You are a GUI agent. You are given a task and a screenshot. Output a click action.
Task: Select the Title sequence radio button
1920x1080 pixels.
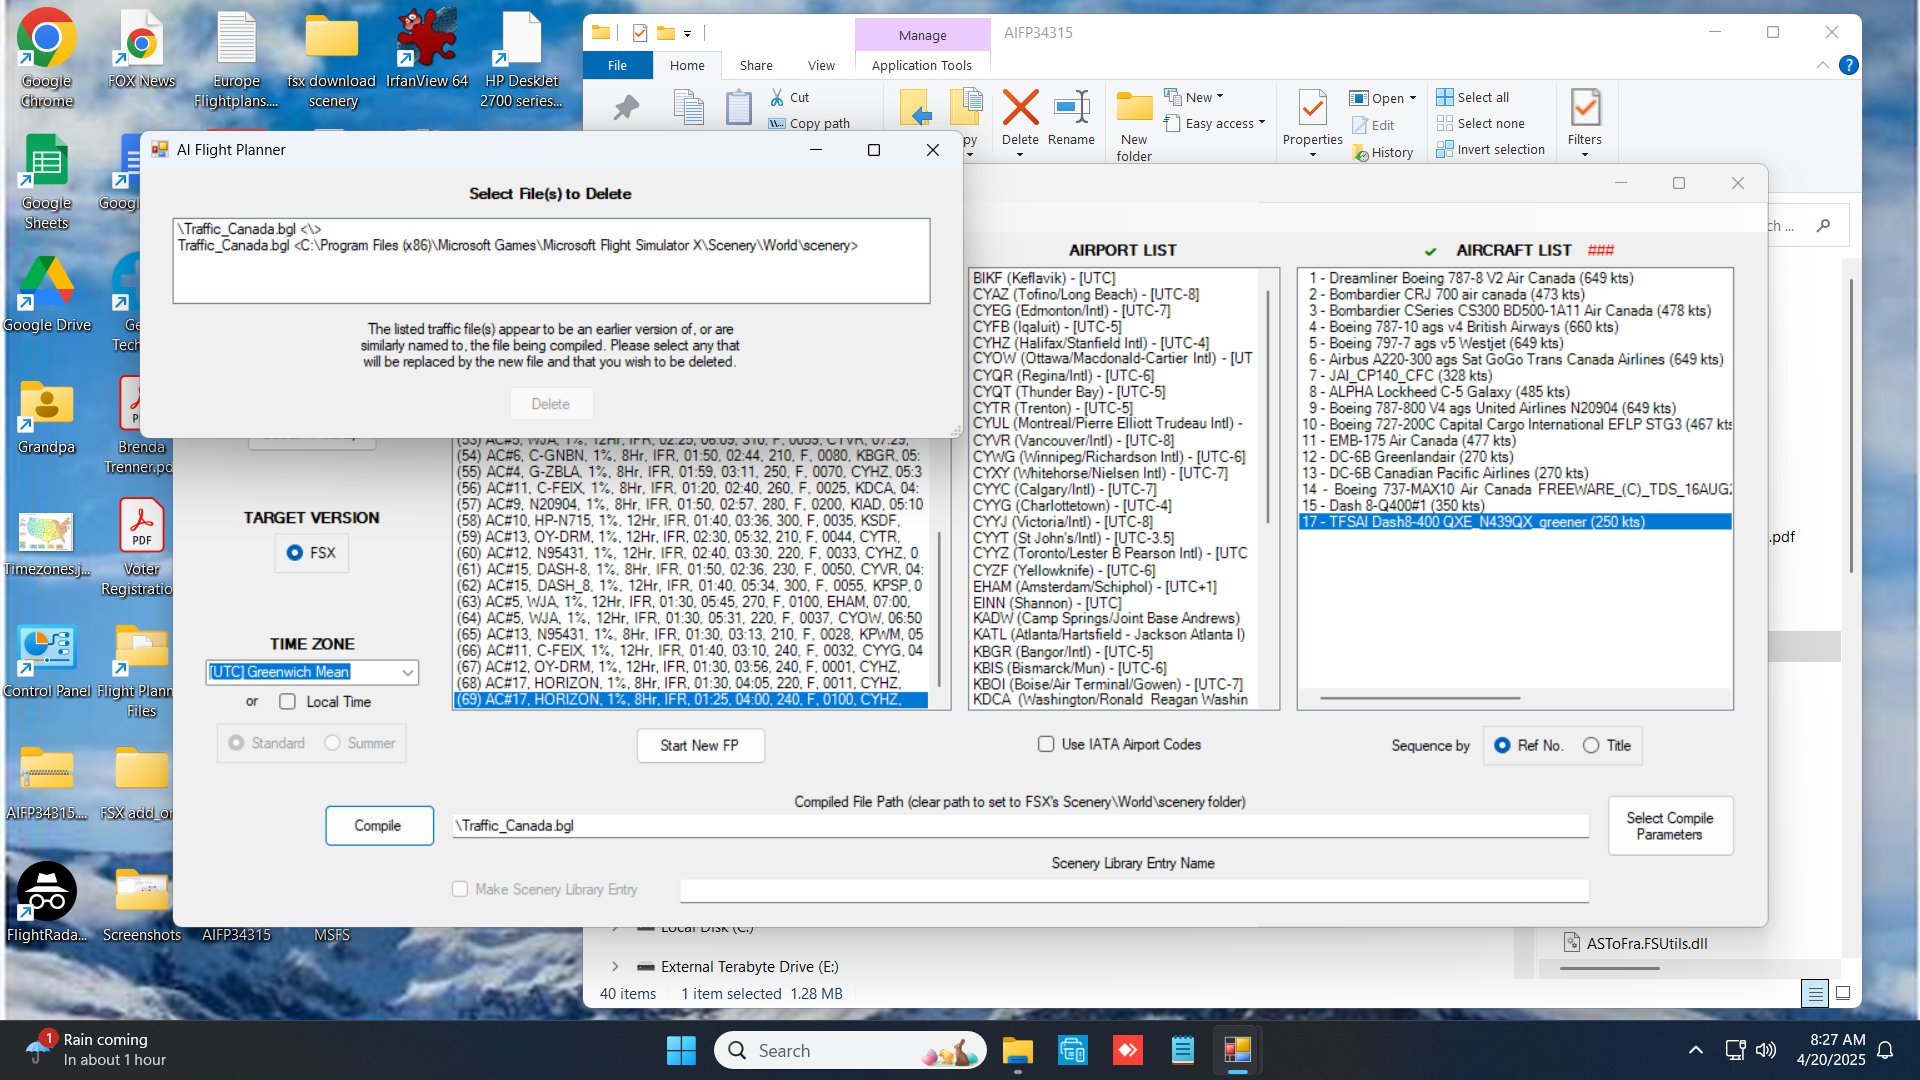click(x=1591, y=746)
